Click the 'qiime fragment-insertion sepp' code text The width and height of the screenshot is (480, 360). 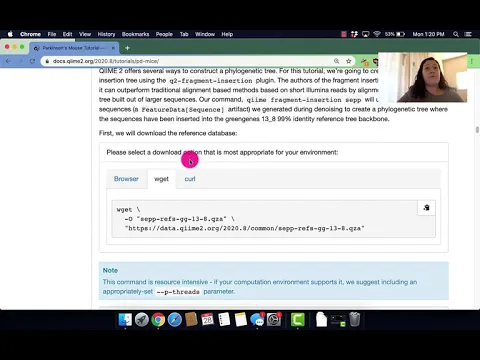click(x=304, y=100)
